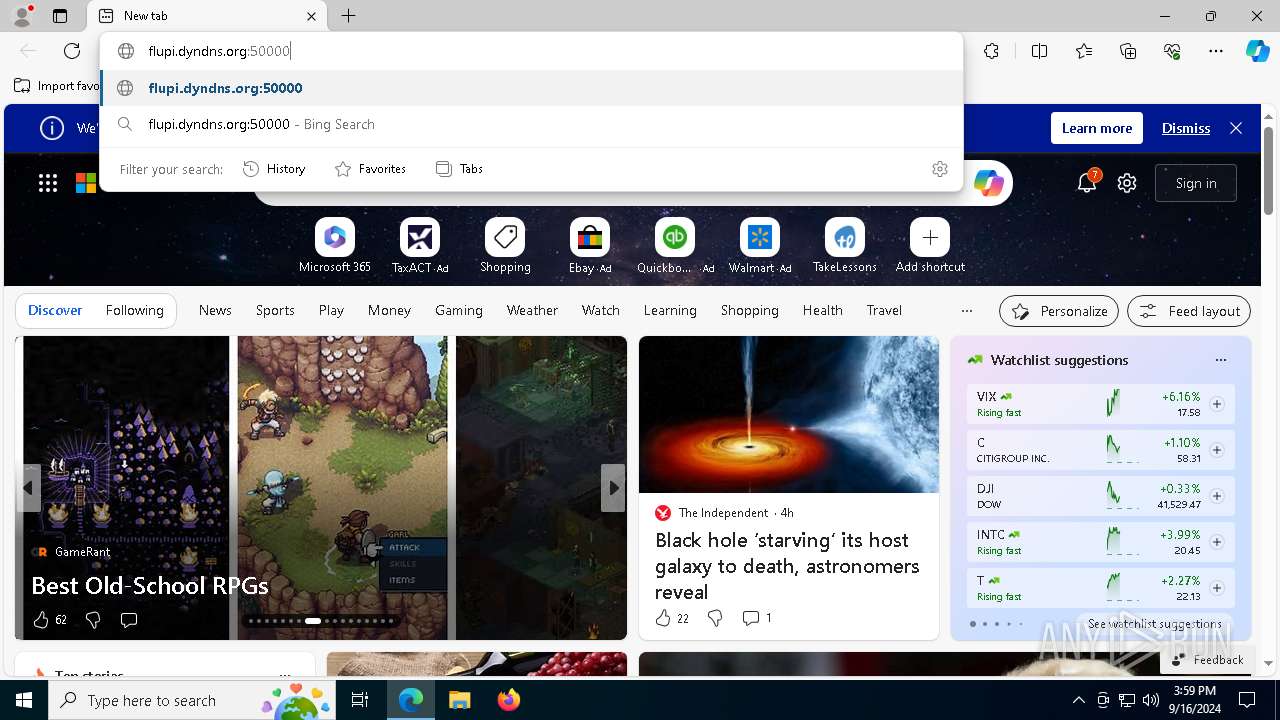Screen dimensions: 1280x720
Task: Open the TakeLessons shortcut
Action: click(845, 245)
